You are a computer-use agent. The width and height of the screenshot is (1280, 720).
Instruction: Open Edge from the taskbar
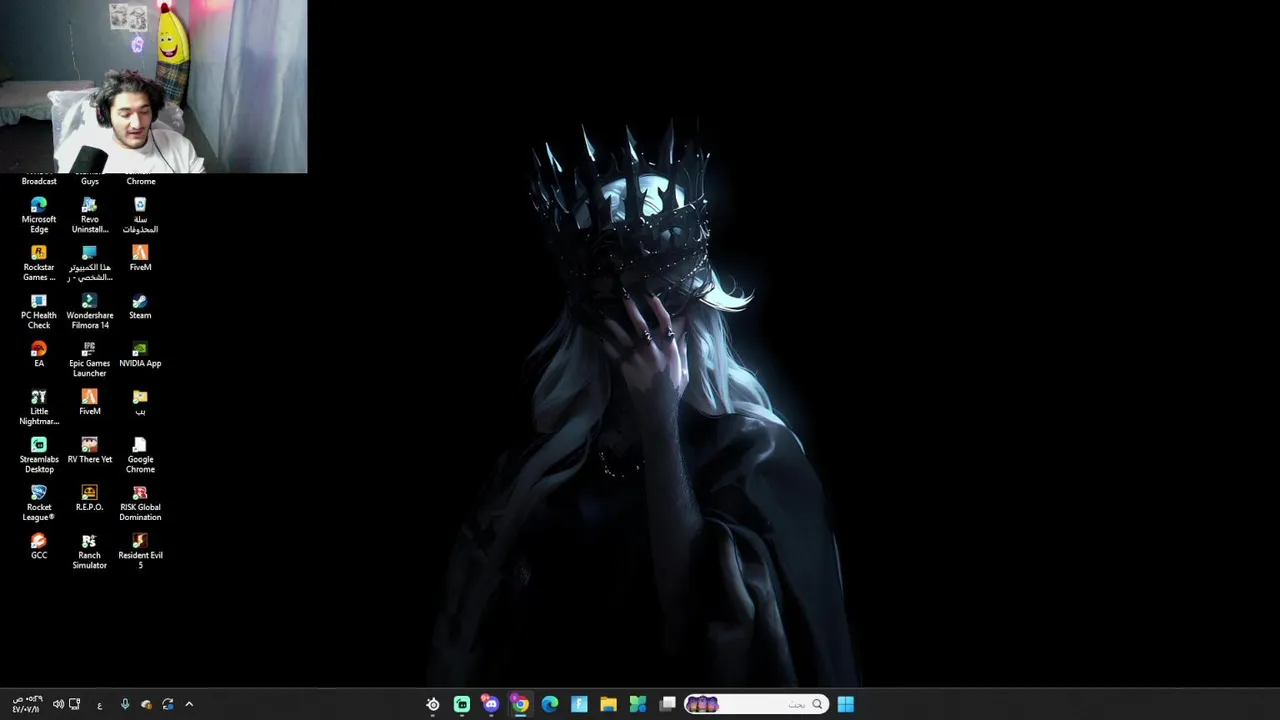pyautogui.click(x=549, y=704)
